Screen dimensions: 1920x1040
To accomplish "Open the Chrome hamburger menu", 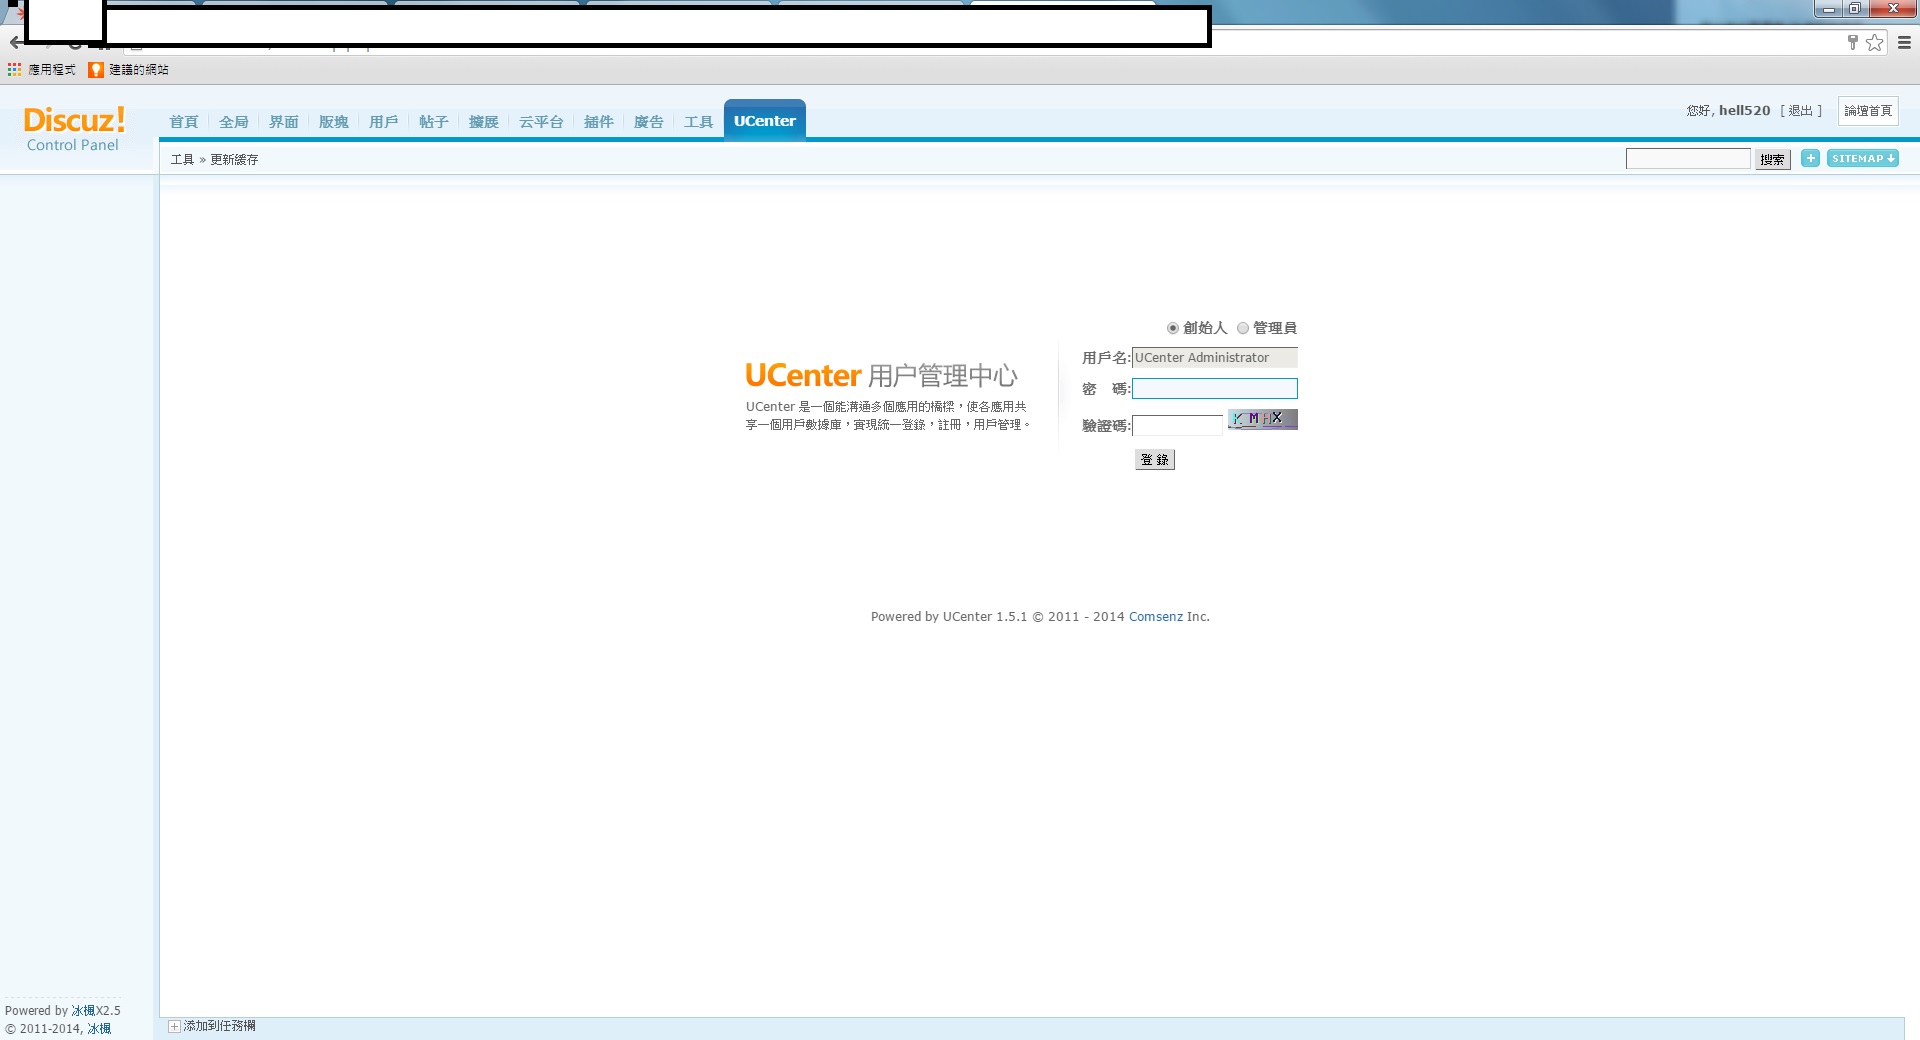I will click(x=1904, y=43).
